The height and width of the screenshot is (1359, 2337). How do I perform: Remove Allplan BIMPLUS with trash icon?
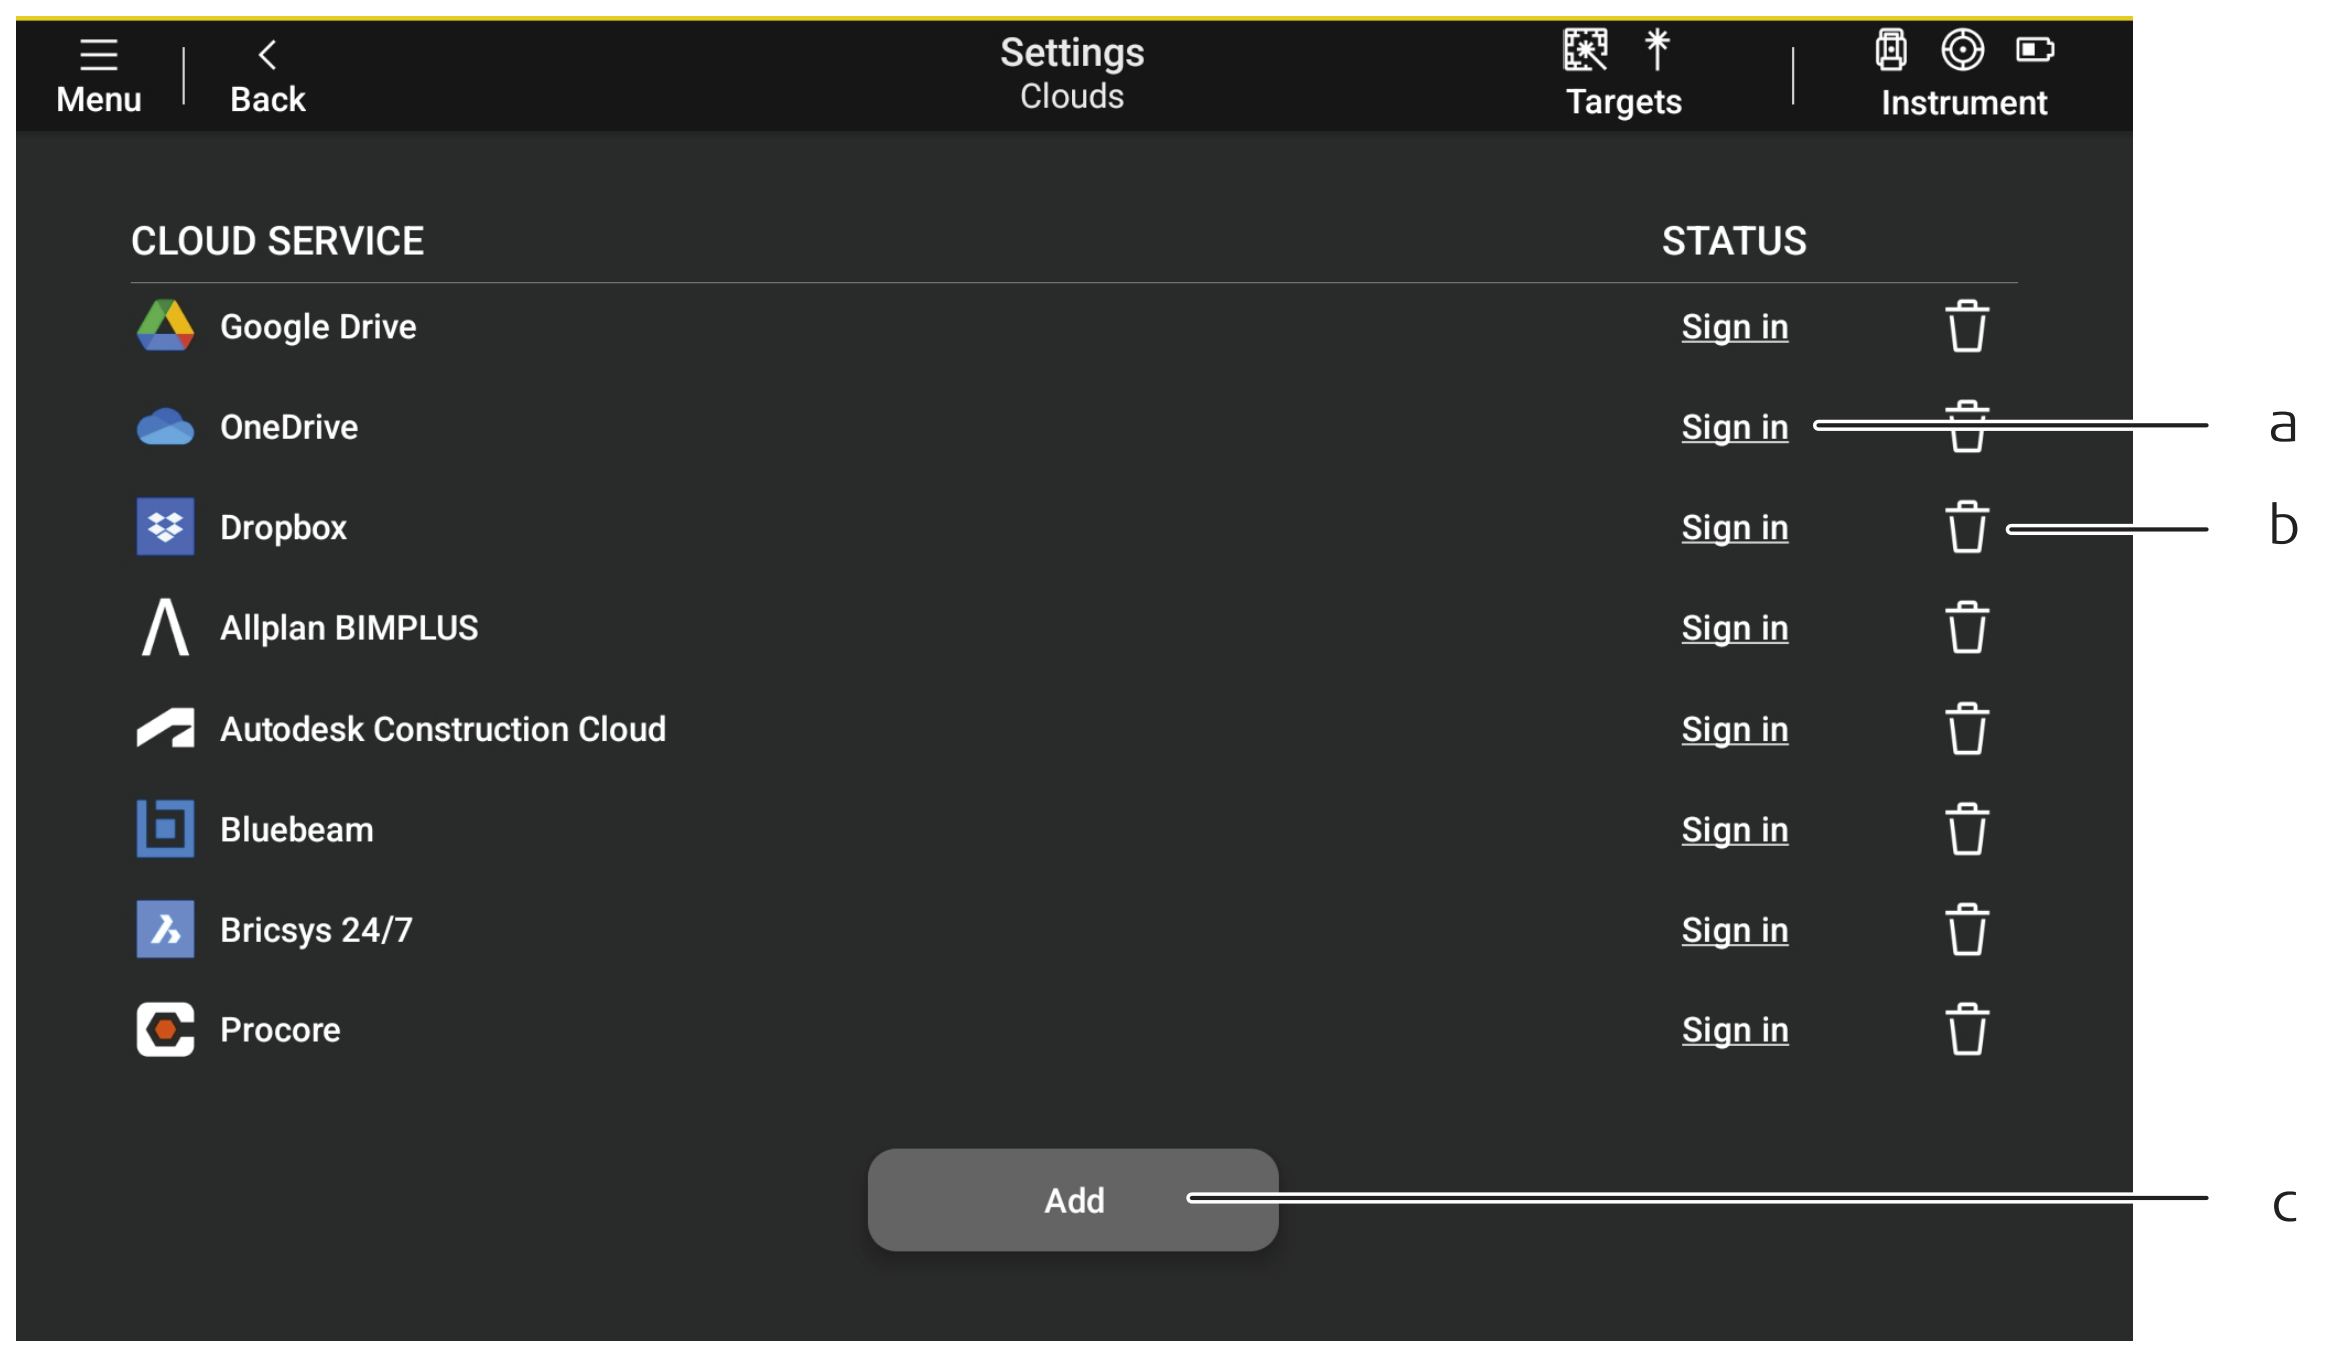point(1966,628)
